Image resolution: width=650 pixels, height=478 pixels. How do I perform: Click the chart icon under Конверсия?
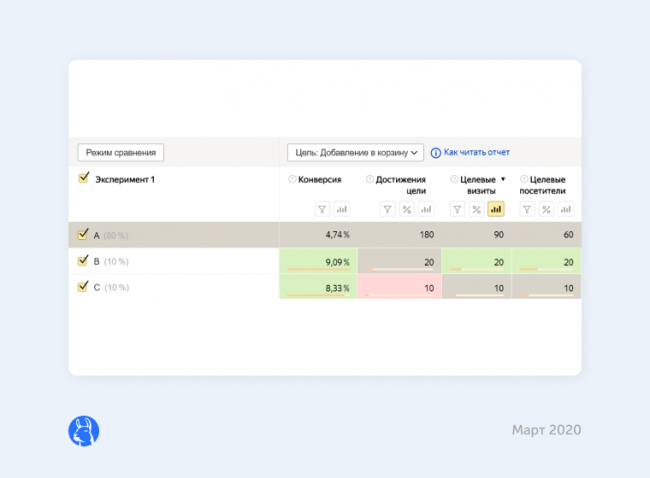(x=342, y=209)
